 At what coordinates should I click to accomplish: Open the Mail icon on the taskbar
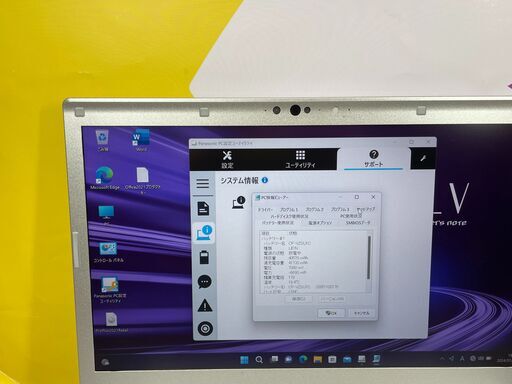click(347, 359)
